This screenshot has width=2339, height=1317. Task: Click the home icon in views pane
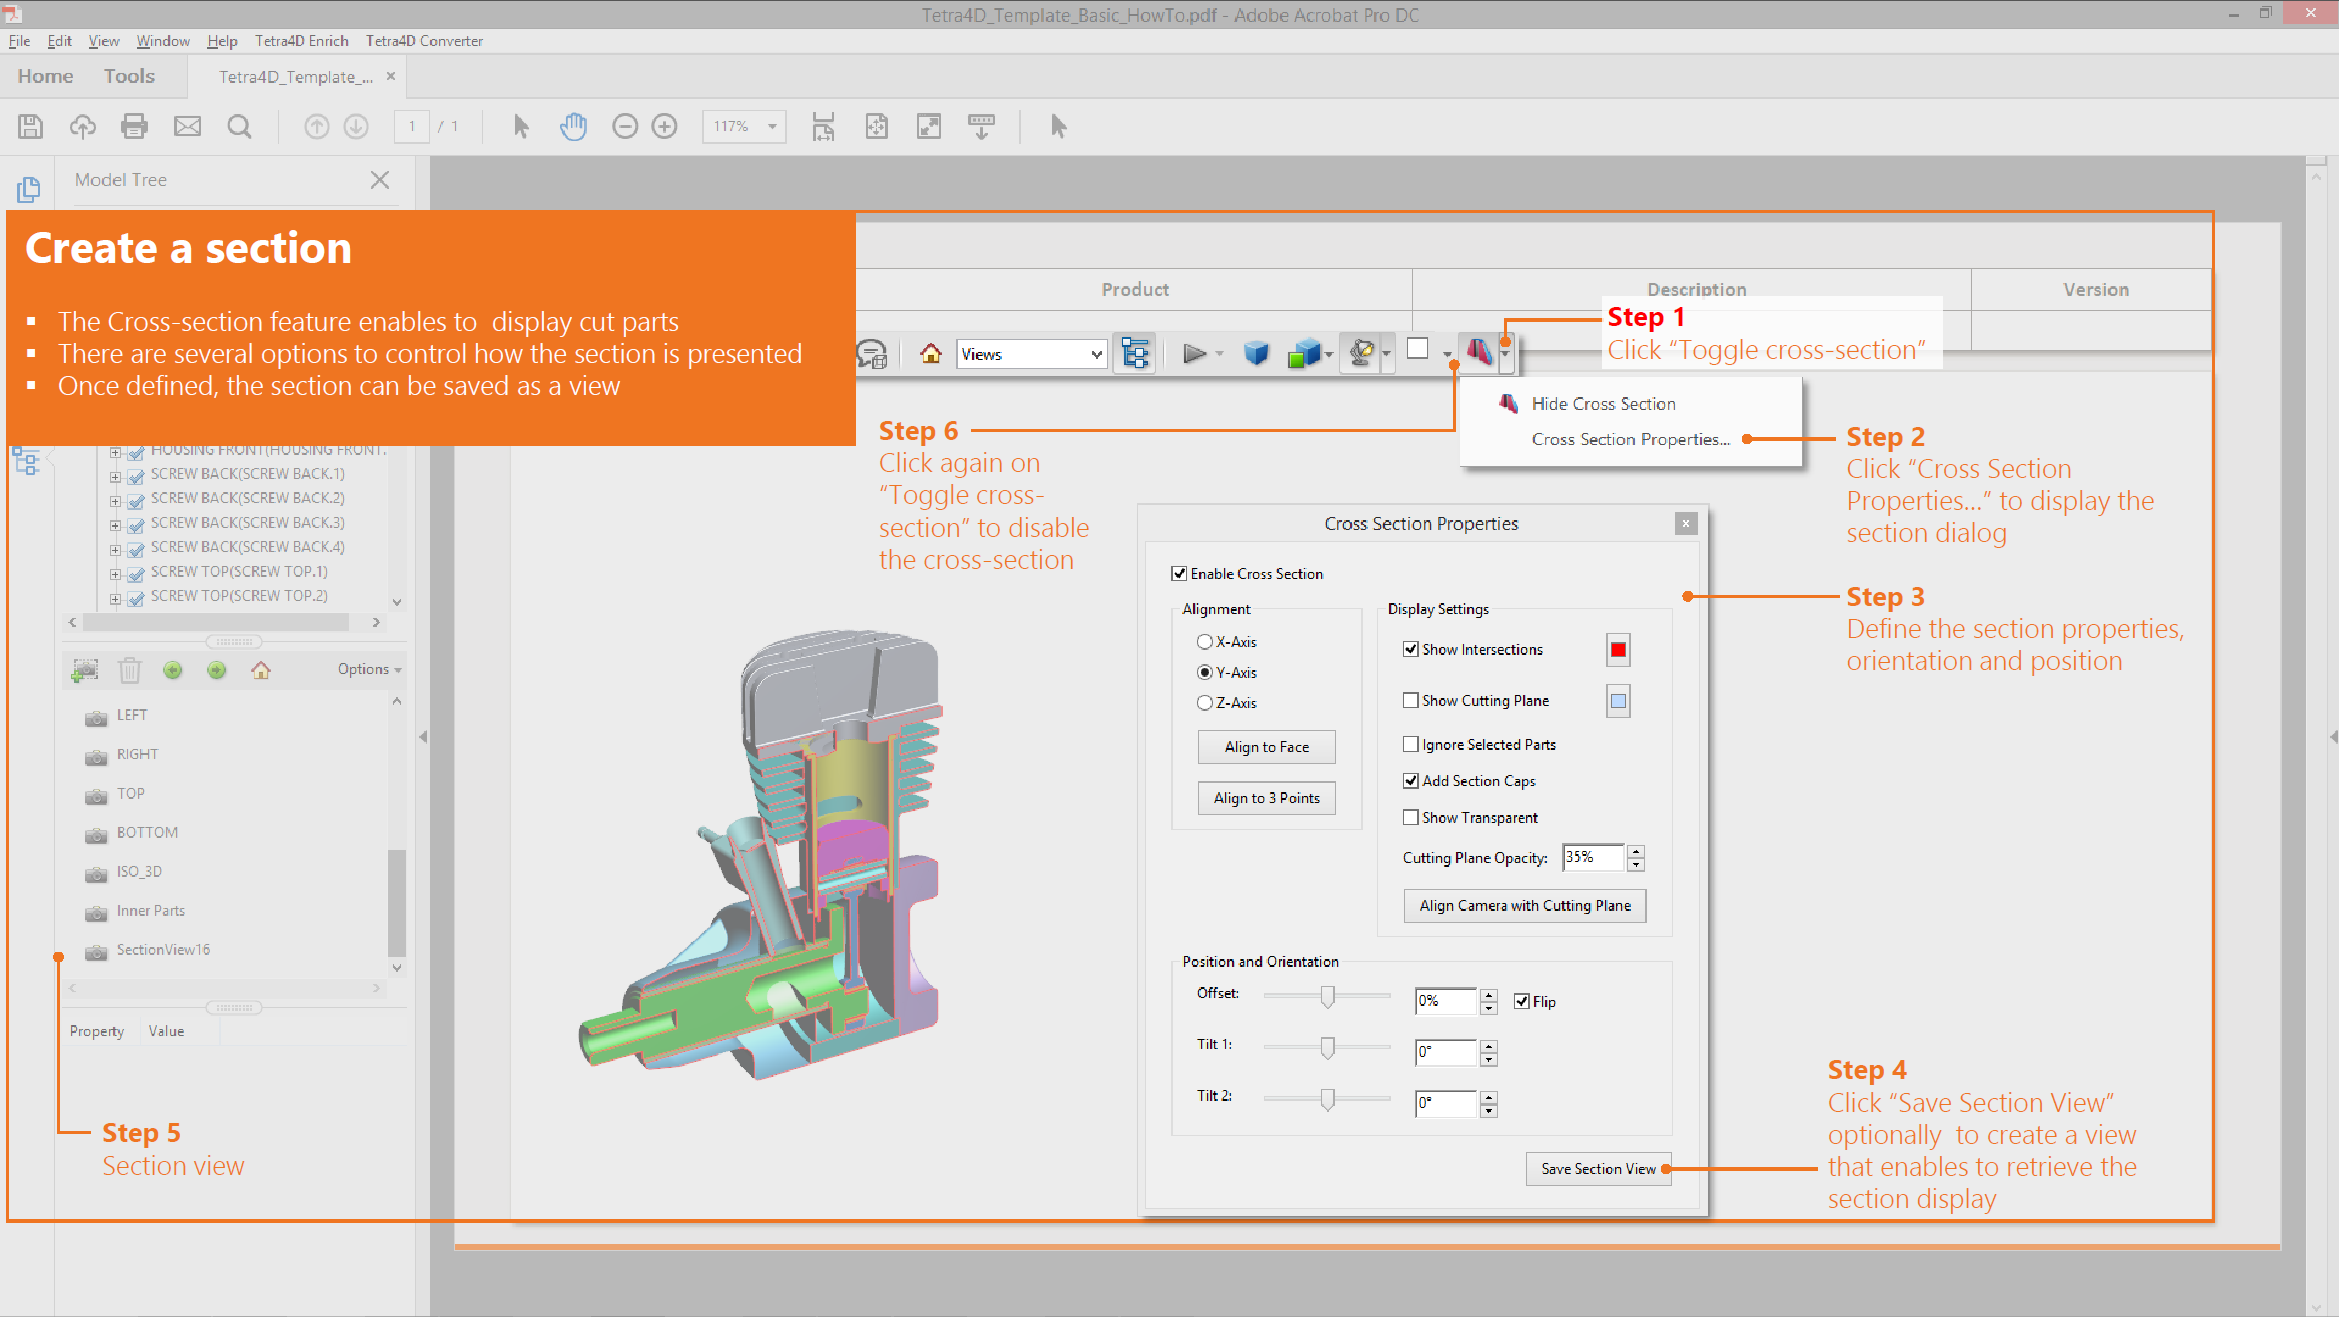(261, 670)
